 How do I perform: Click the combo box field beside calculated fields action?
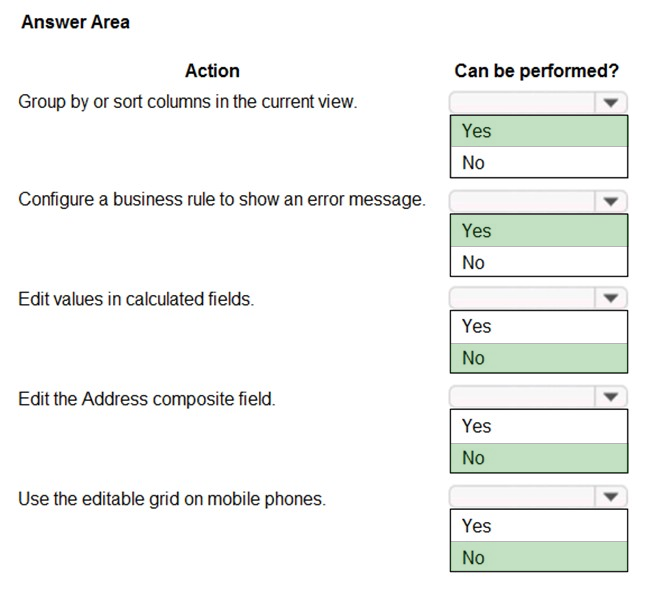(x=538, y=298)
